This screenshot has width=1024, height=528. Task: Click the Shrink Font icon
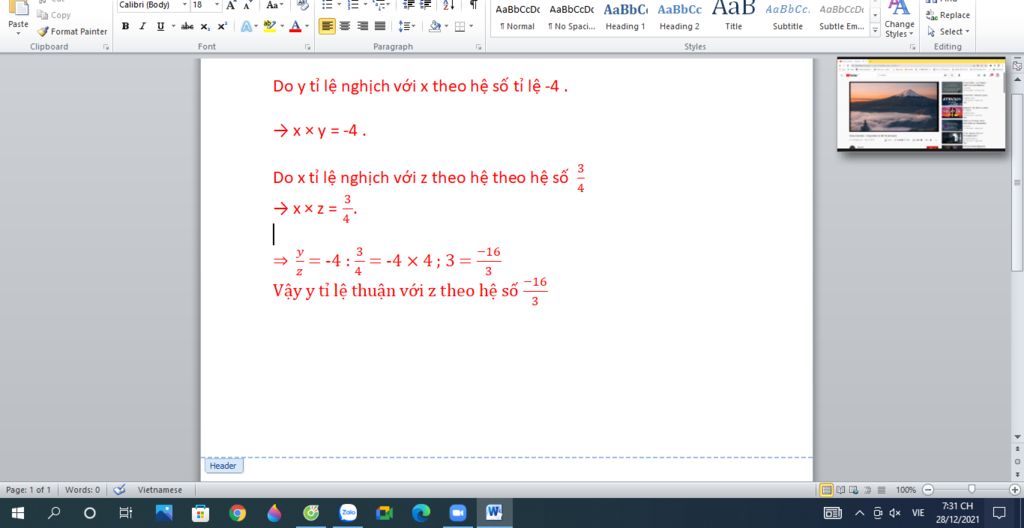click(x=247, y=5)
